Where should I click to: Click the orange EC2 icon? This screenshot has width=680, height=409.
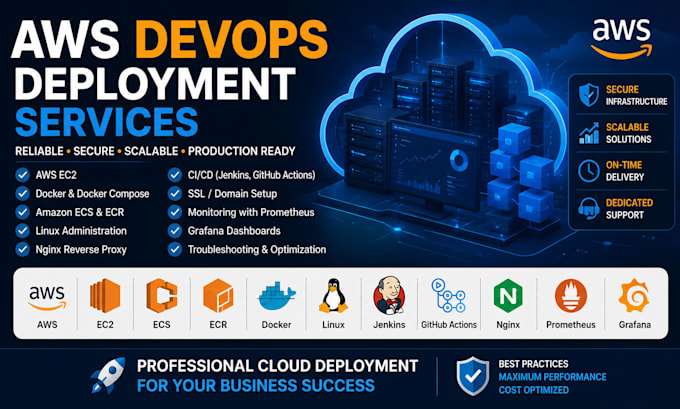pyautogui.click(x=105, y=296)
